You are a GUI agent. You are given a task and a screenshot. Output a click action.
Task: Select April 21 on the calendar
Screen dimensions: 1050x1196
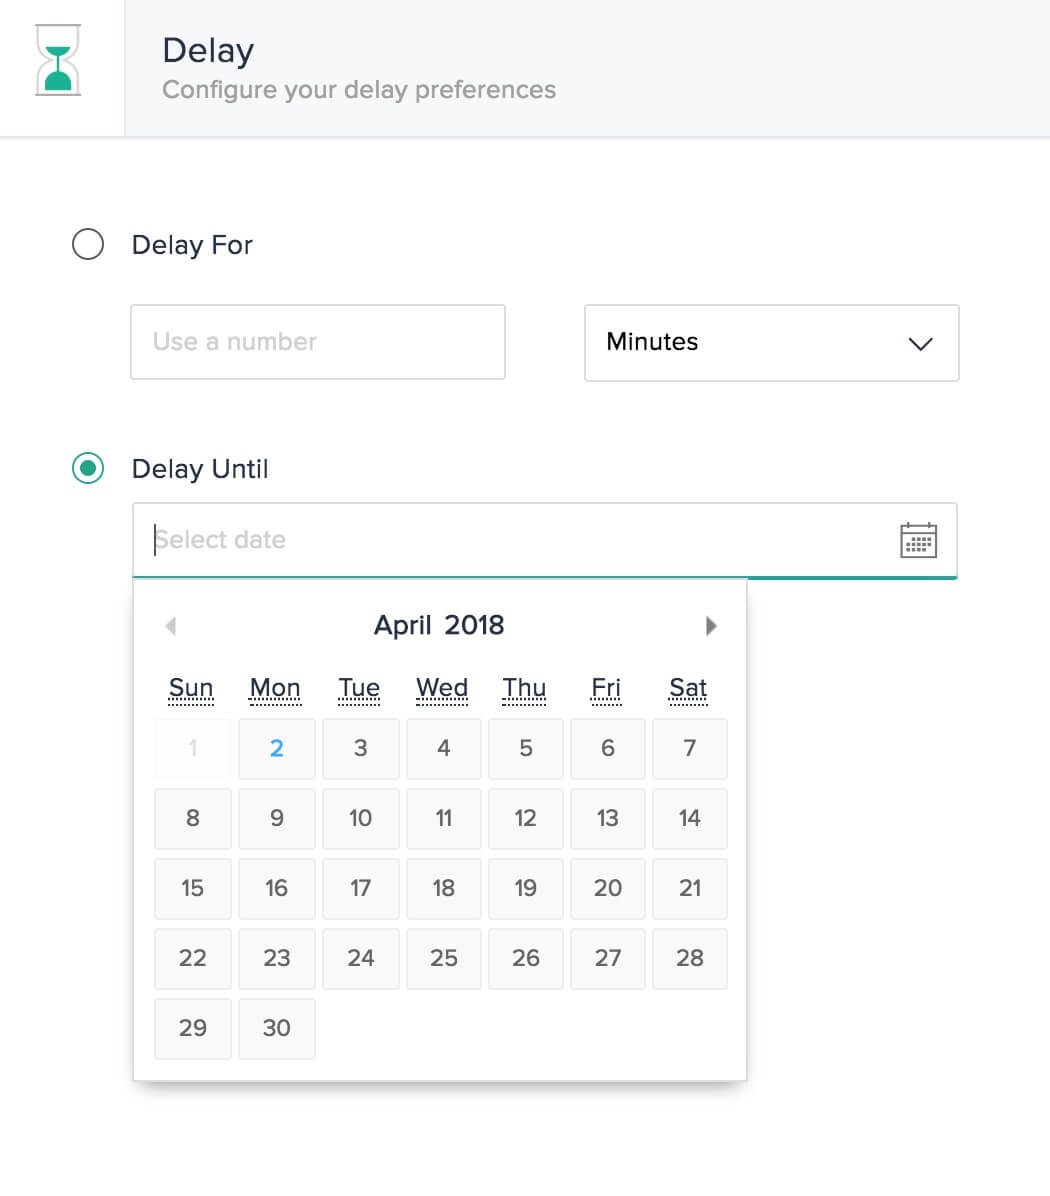[690, 888]
